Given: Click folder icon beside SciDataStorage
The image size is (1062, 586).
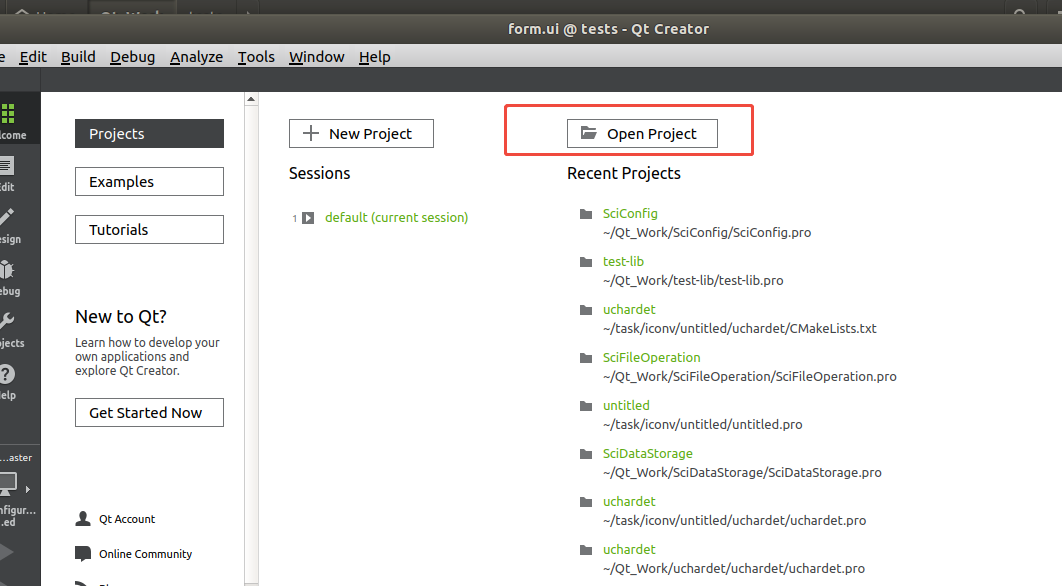Looking at the screenshot, I should pos(586,454).
